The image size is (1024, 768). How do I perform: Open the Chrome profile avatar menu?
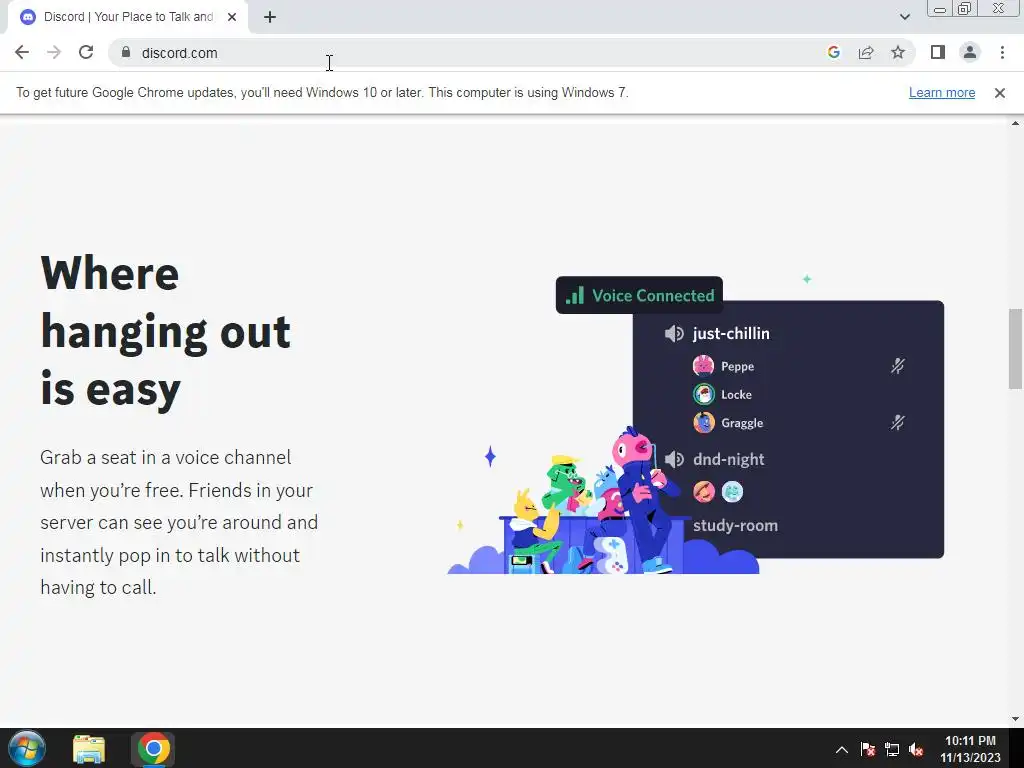click(x=970, y=52)
